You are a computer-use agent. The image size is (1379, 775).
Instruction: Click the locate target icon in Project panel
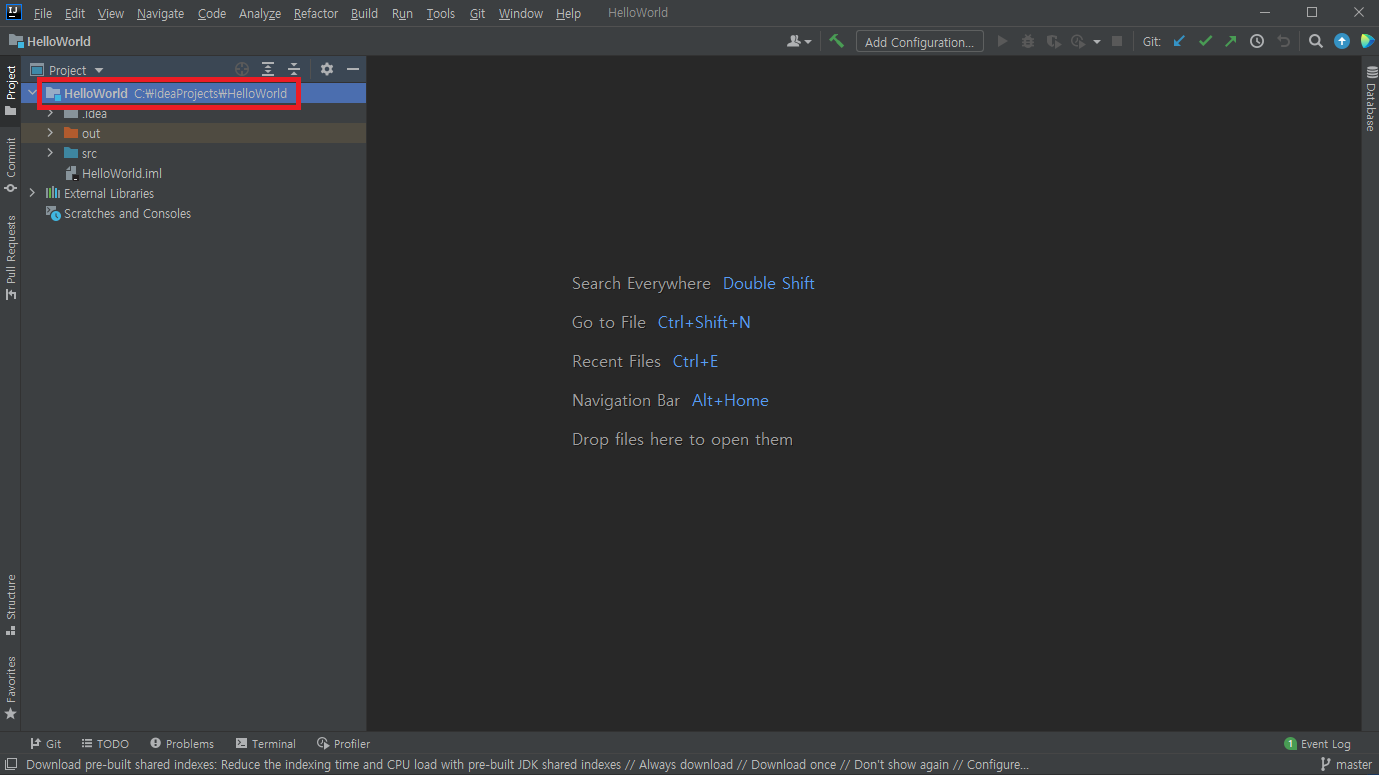click(242, 69)
